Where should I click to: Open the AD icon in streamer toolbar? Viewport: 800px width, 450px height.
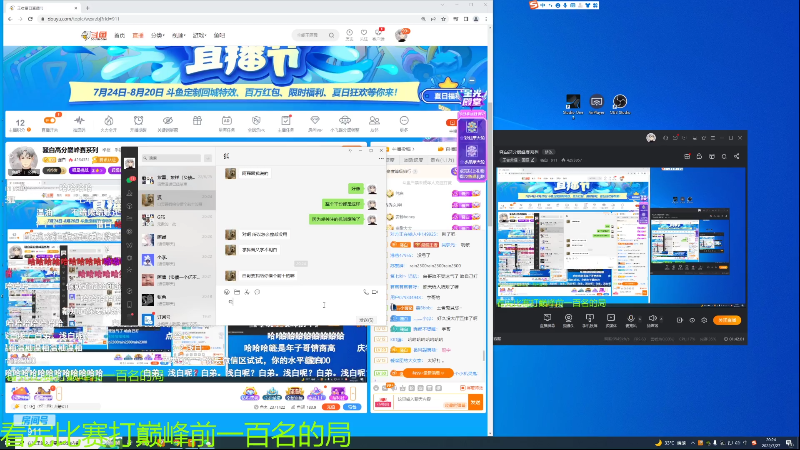[x=227, y=120]
